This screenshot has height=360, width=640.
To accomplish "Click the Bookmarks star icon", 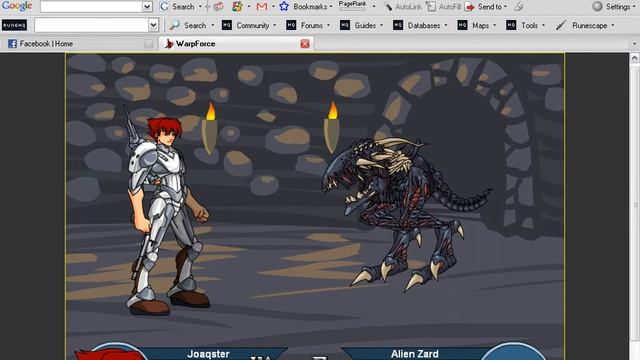I will [x=284, y=7].
